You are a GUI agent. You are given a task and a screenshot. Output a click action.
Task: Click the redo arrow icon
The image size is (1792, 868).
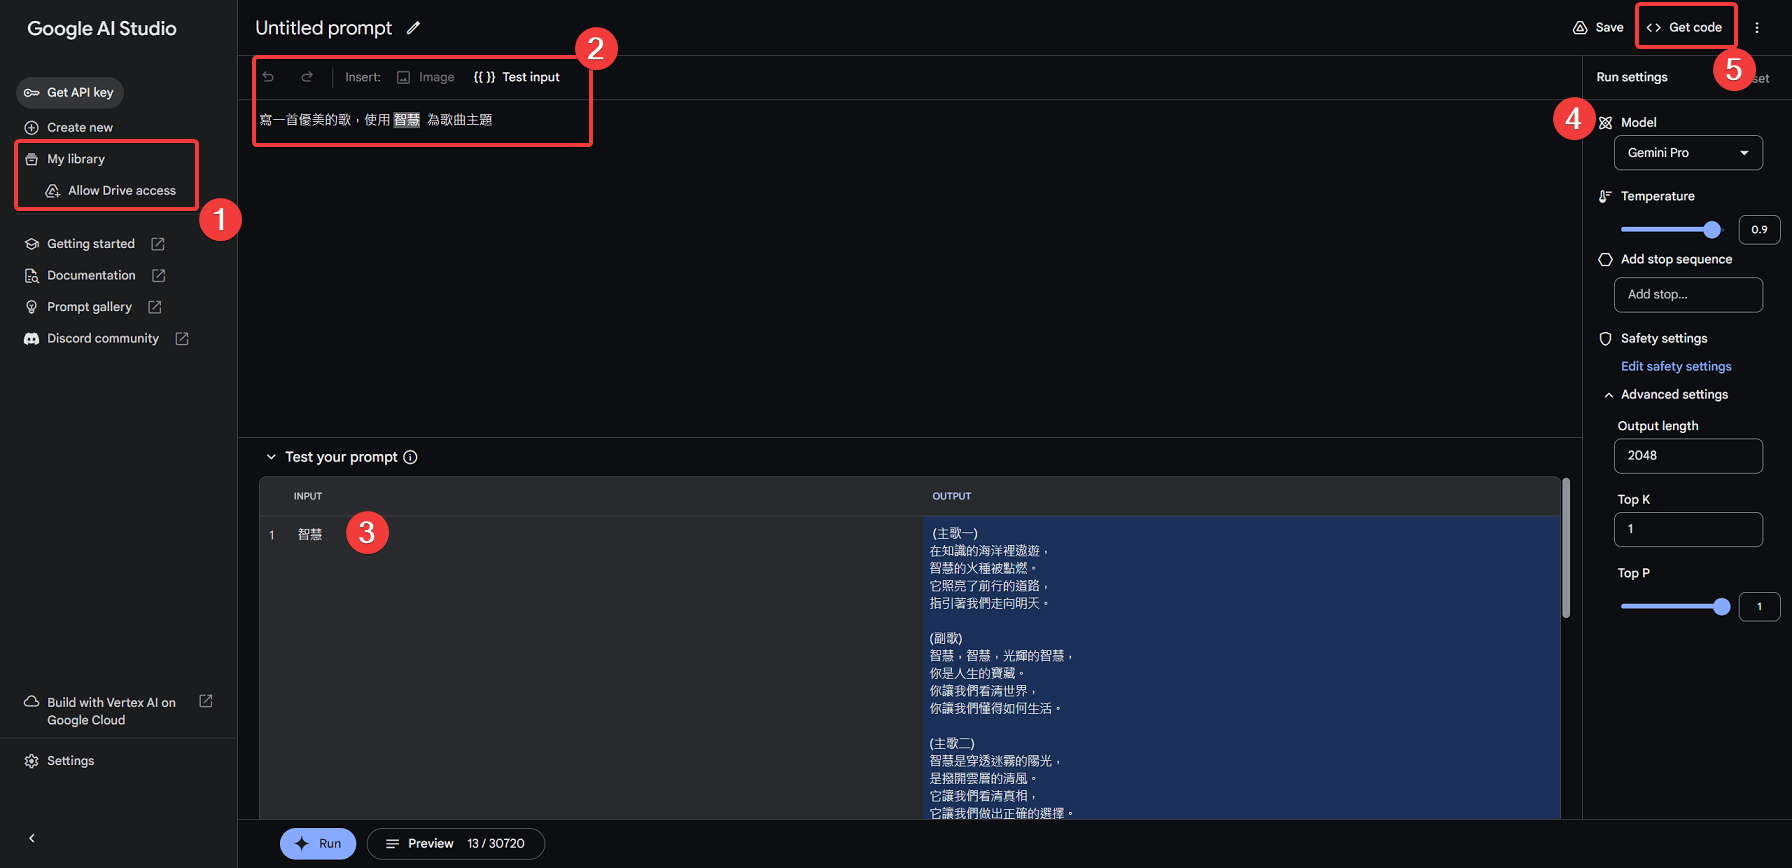click(x=307, y=77)
